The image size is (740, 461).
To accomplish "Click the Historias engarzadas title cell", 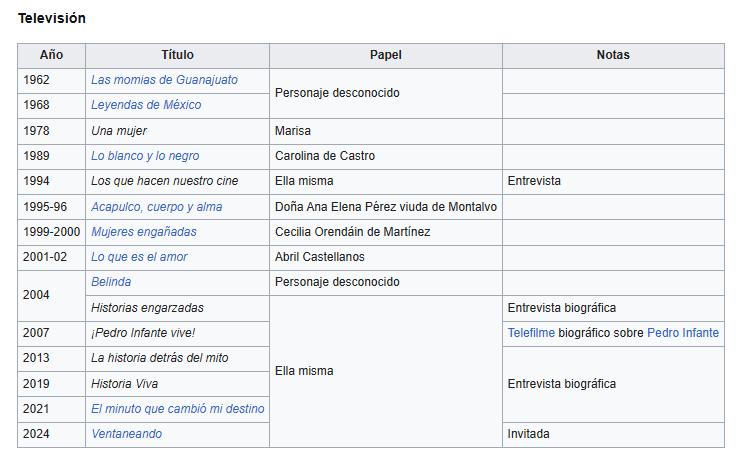I will point(177,308).
